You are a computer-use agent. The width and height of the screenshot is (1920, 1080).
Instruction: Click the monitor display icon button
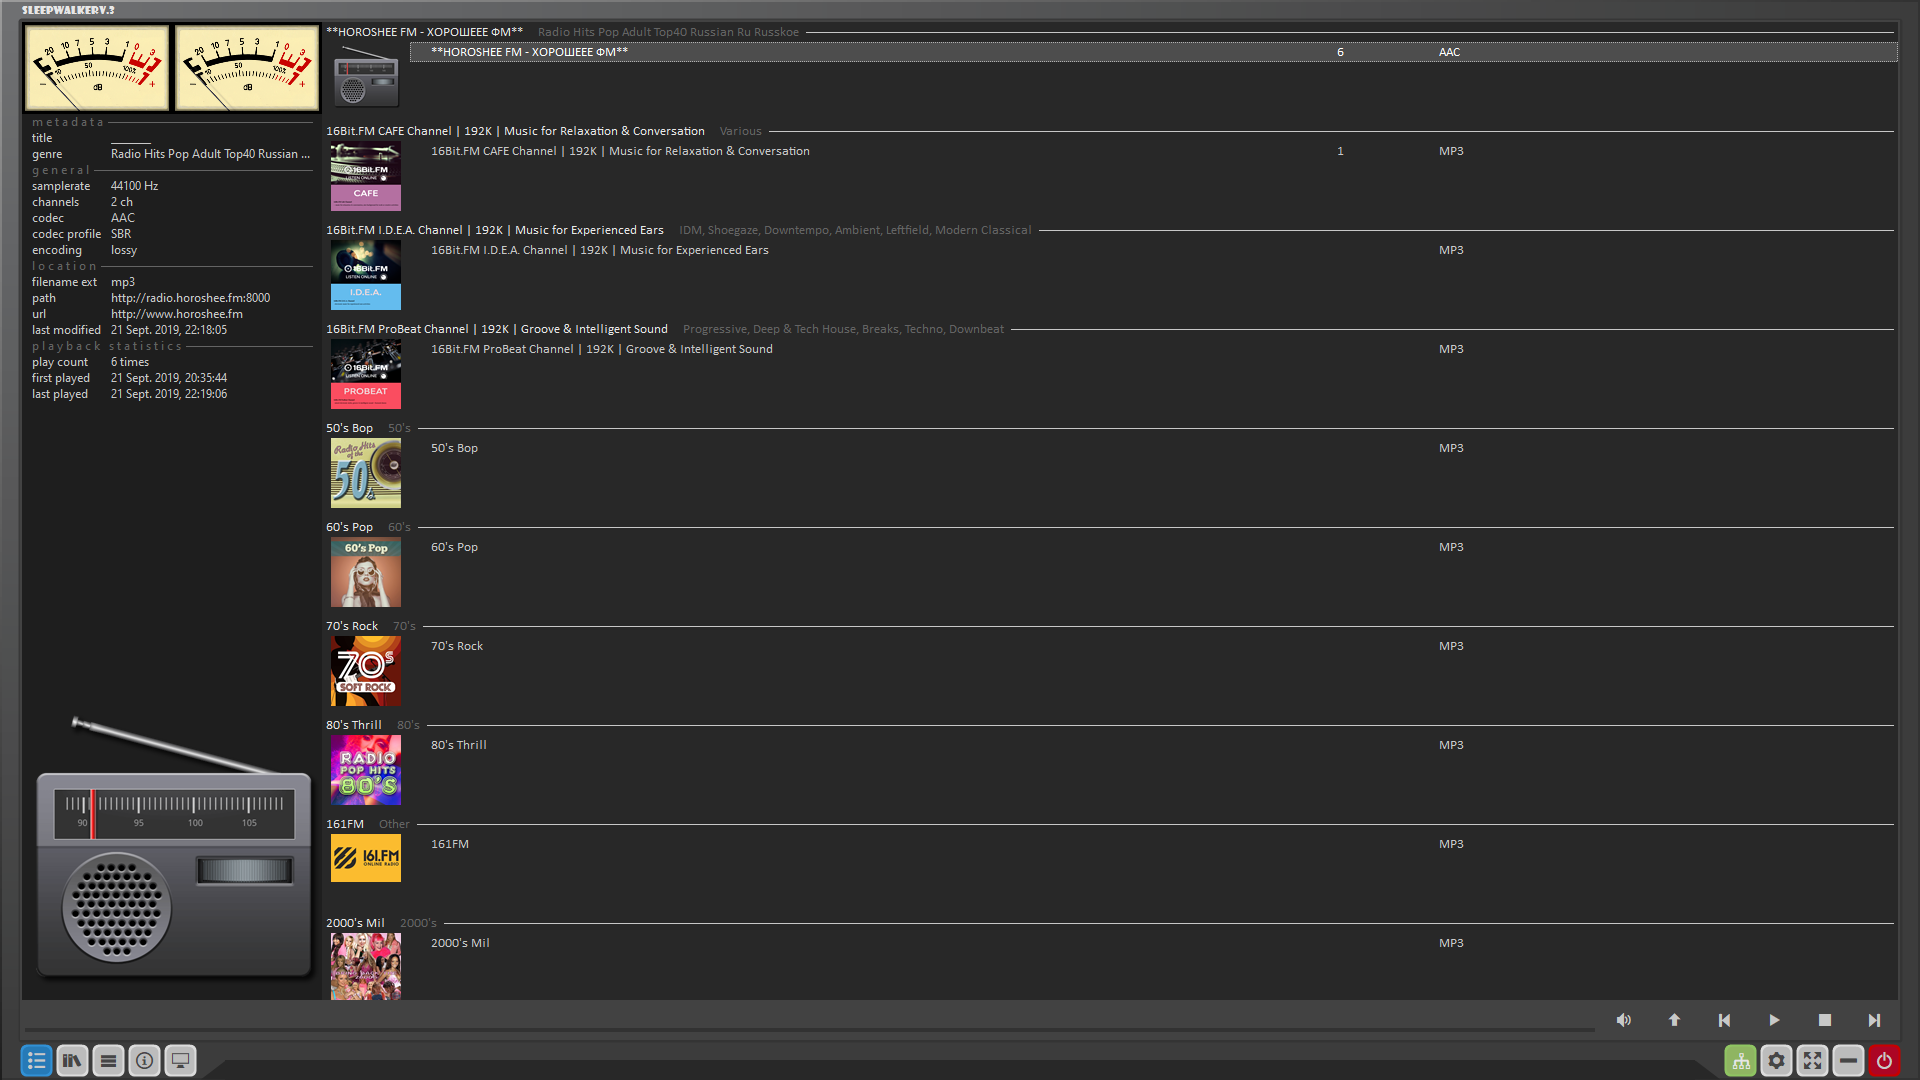180,1060
